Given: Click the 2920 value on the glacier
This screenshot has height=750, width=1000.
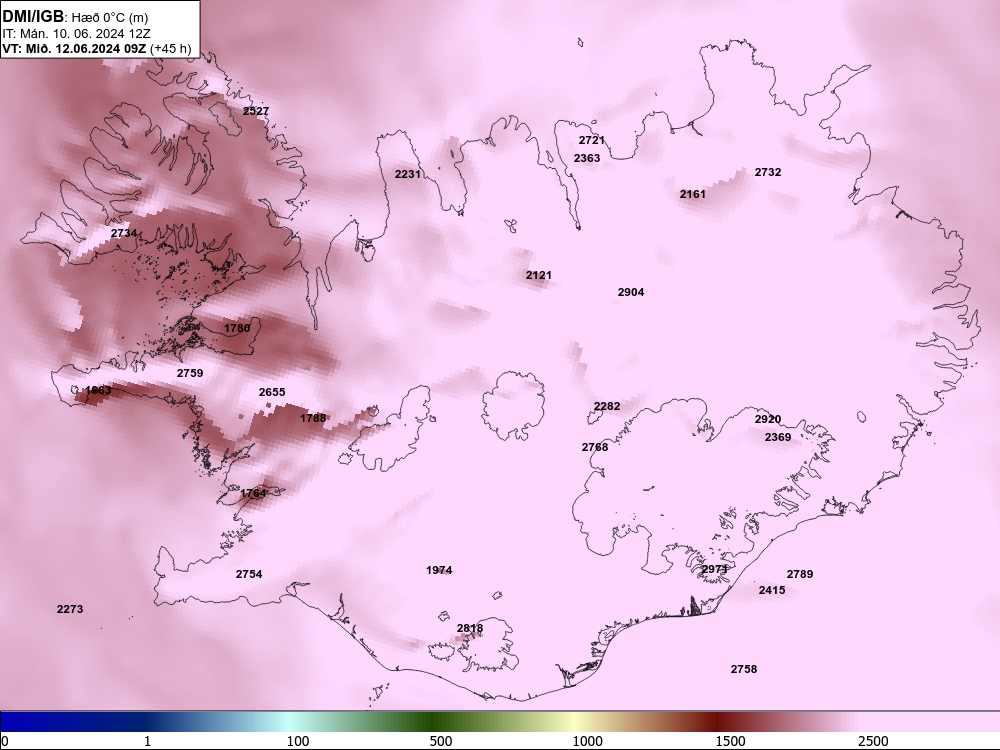Looking at the screenshot, I should pos(768,419).
